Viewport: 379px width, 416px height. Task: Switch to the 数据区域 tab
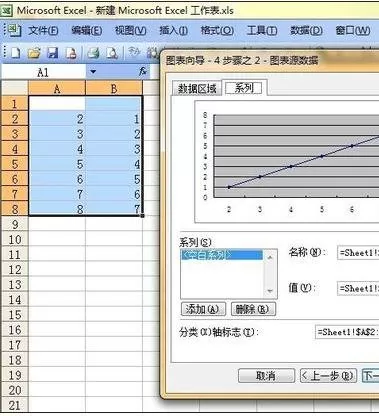tap(197, 89)
